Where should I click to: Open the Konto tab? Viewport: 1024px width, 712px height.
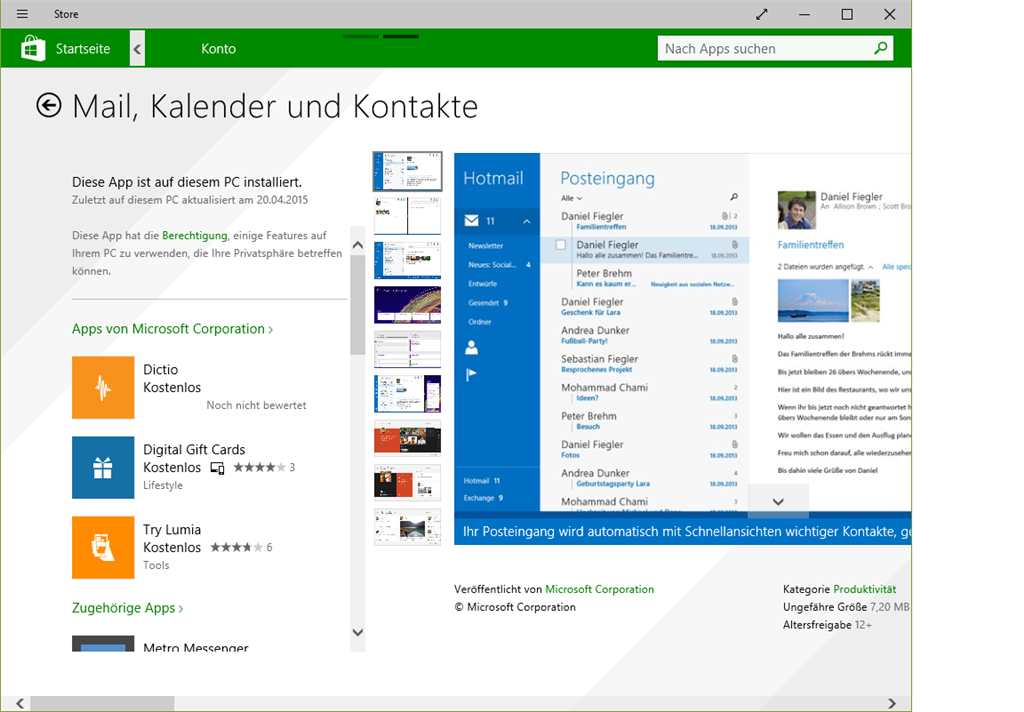click(218, 48)
